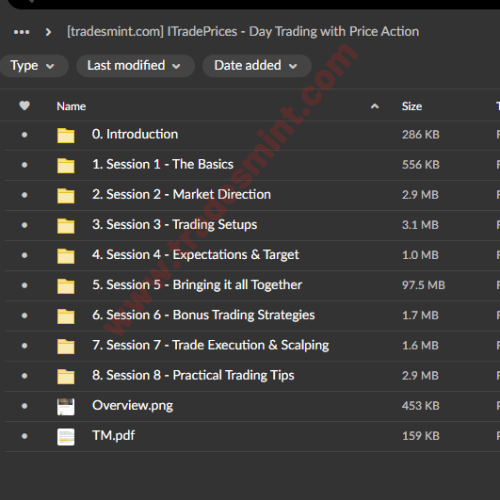The image size is (500, 500).
Task: Select 3. Session 3 - Trading Setups
Action: click(x=175, y=225)
